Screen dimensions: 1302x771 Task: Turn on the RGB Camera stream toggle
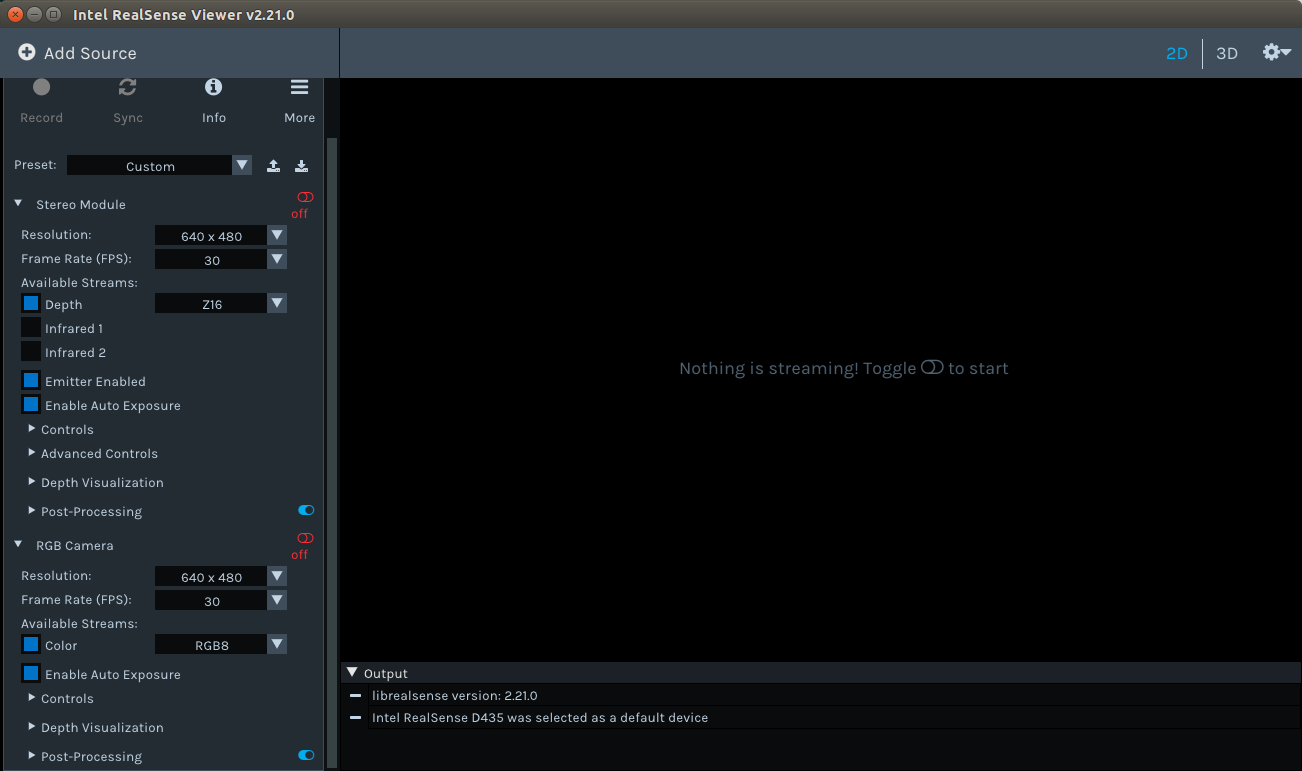pyautogui.click(x=305, y=539)
